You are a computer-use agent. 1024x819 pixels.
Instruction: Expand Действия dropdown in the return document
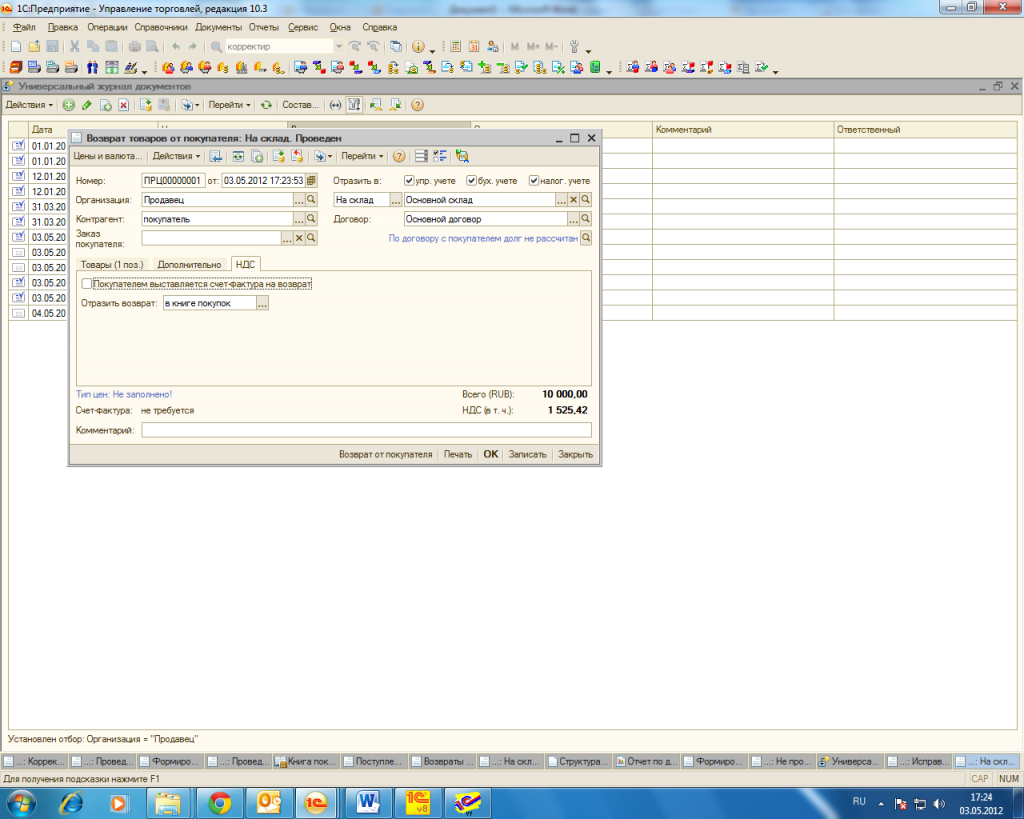(x=176, y=156)
